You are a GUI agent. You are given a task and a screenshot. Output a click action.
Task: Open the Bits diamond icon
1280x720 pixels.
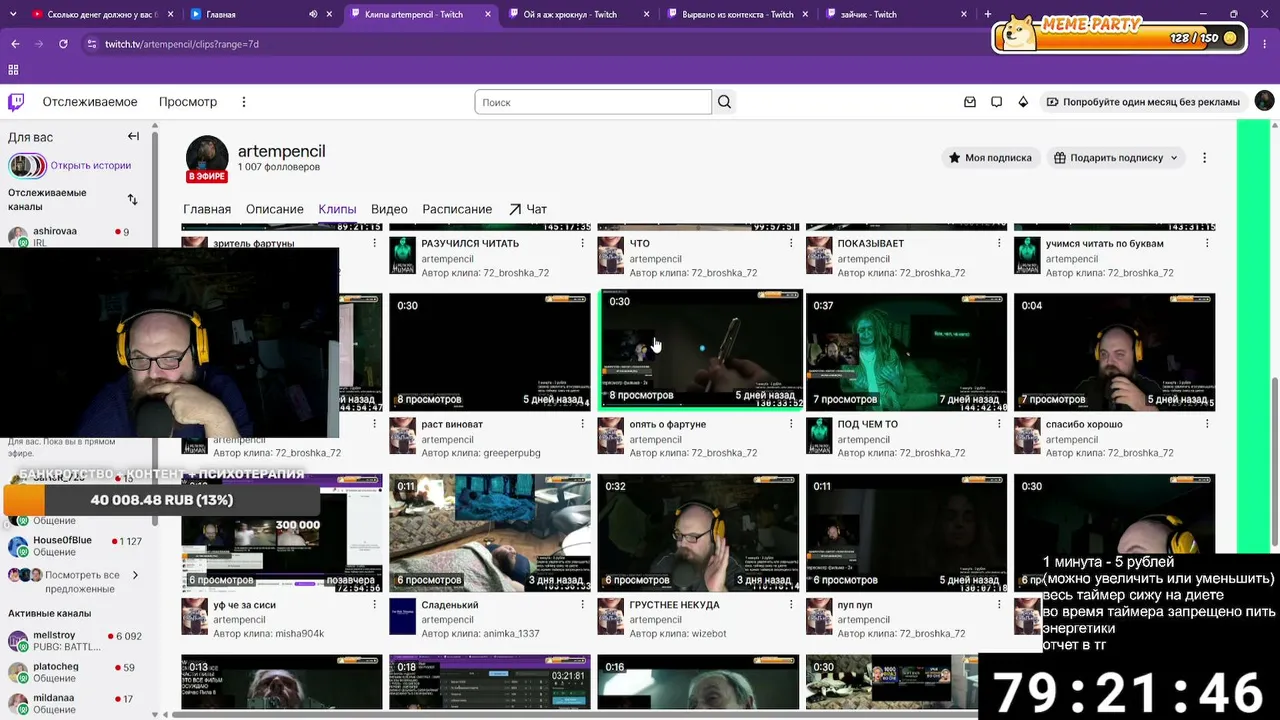coord(1023,102)
